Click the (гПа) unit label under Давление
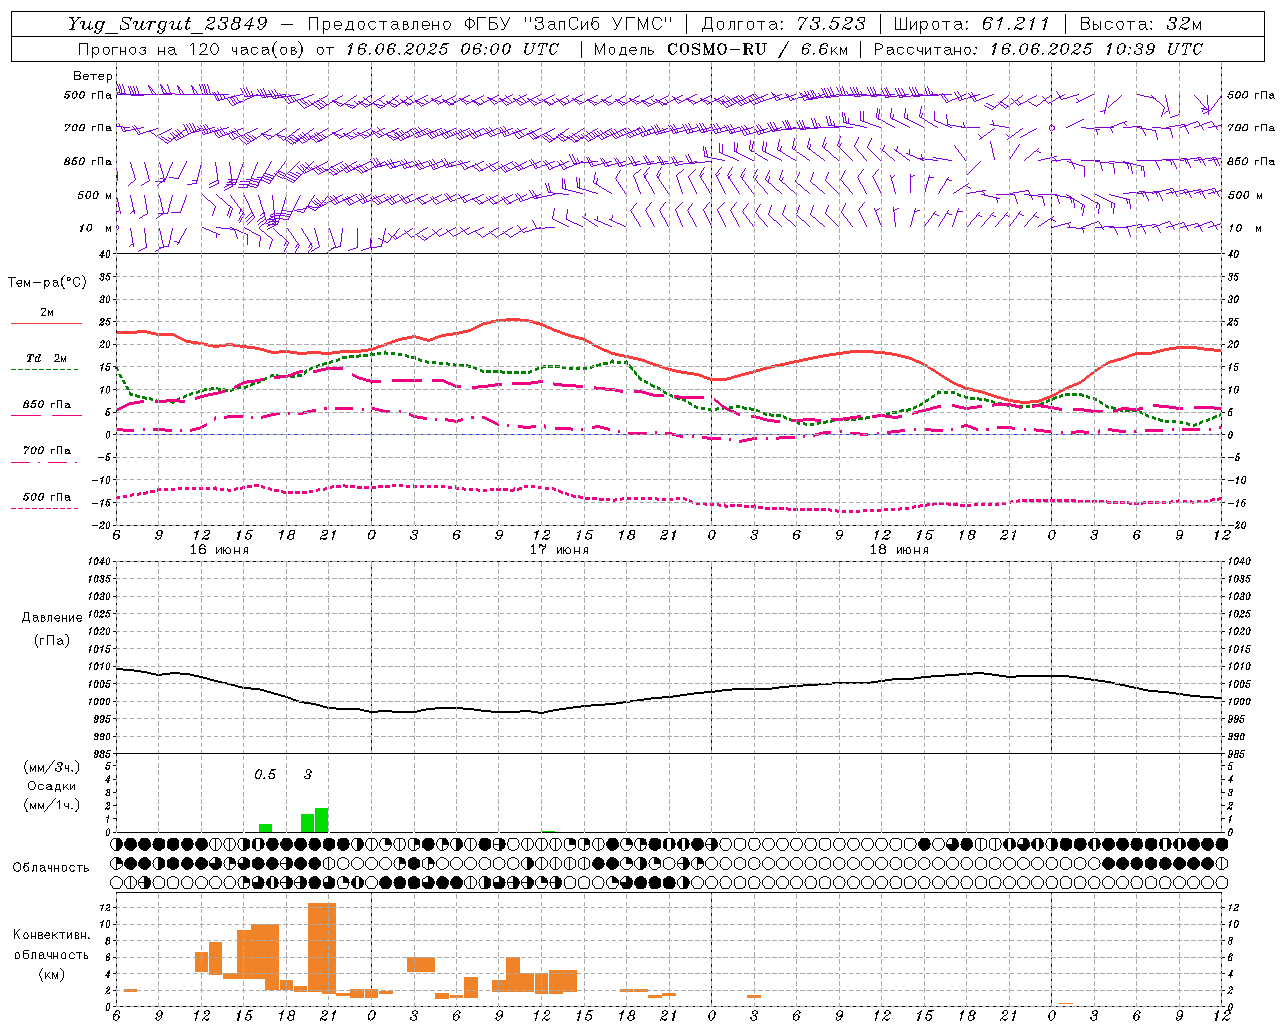 pyautogui.click(x=52, y=640)
